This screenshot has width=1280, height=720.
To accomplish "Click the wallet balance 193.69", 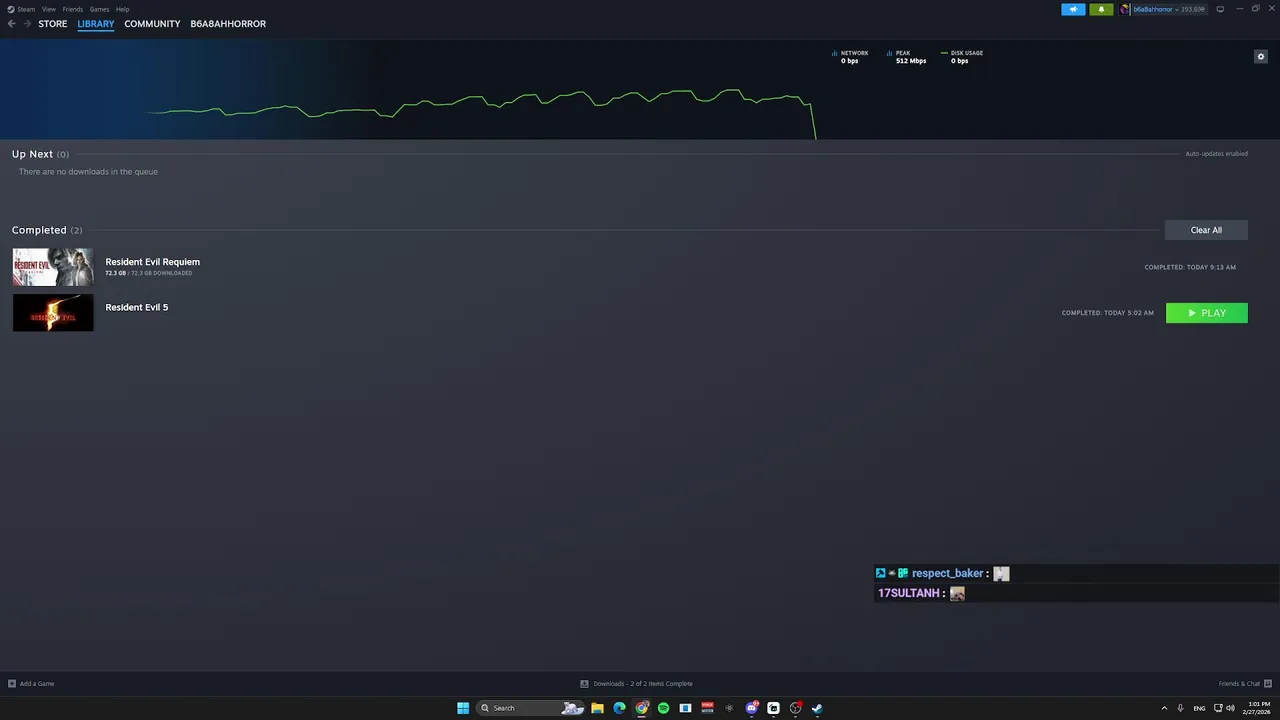I will pos(1193,9).
